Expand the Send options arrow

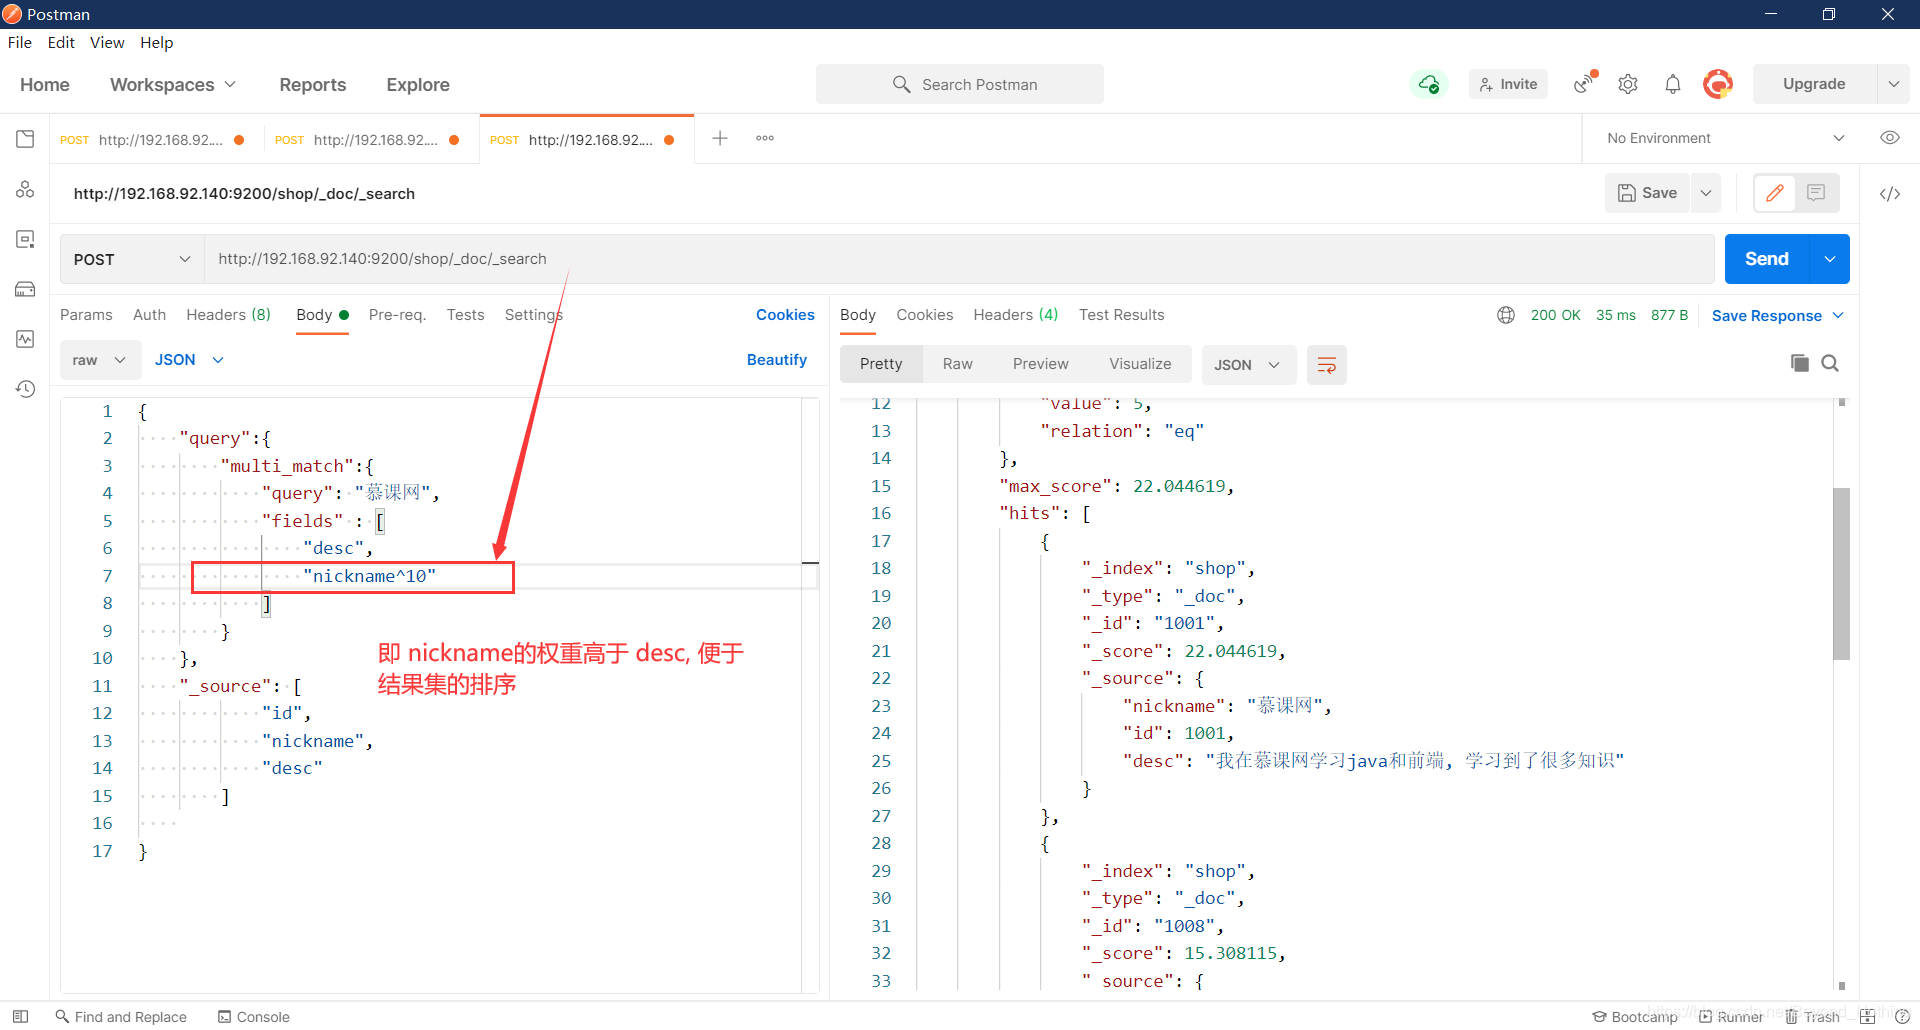1830,259
